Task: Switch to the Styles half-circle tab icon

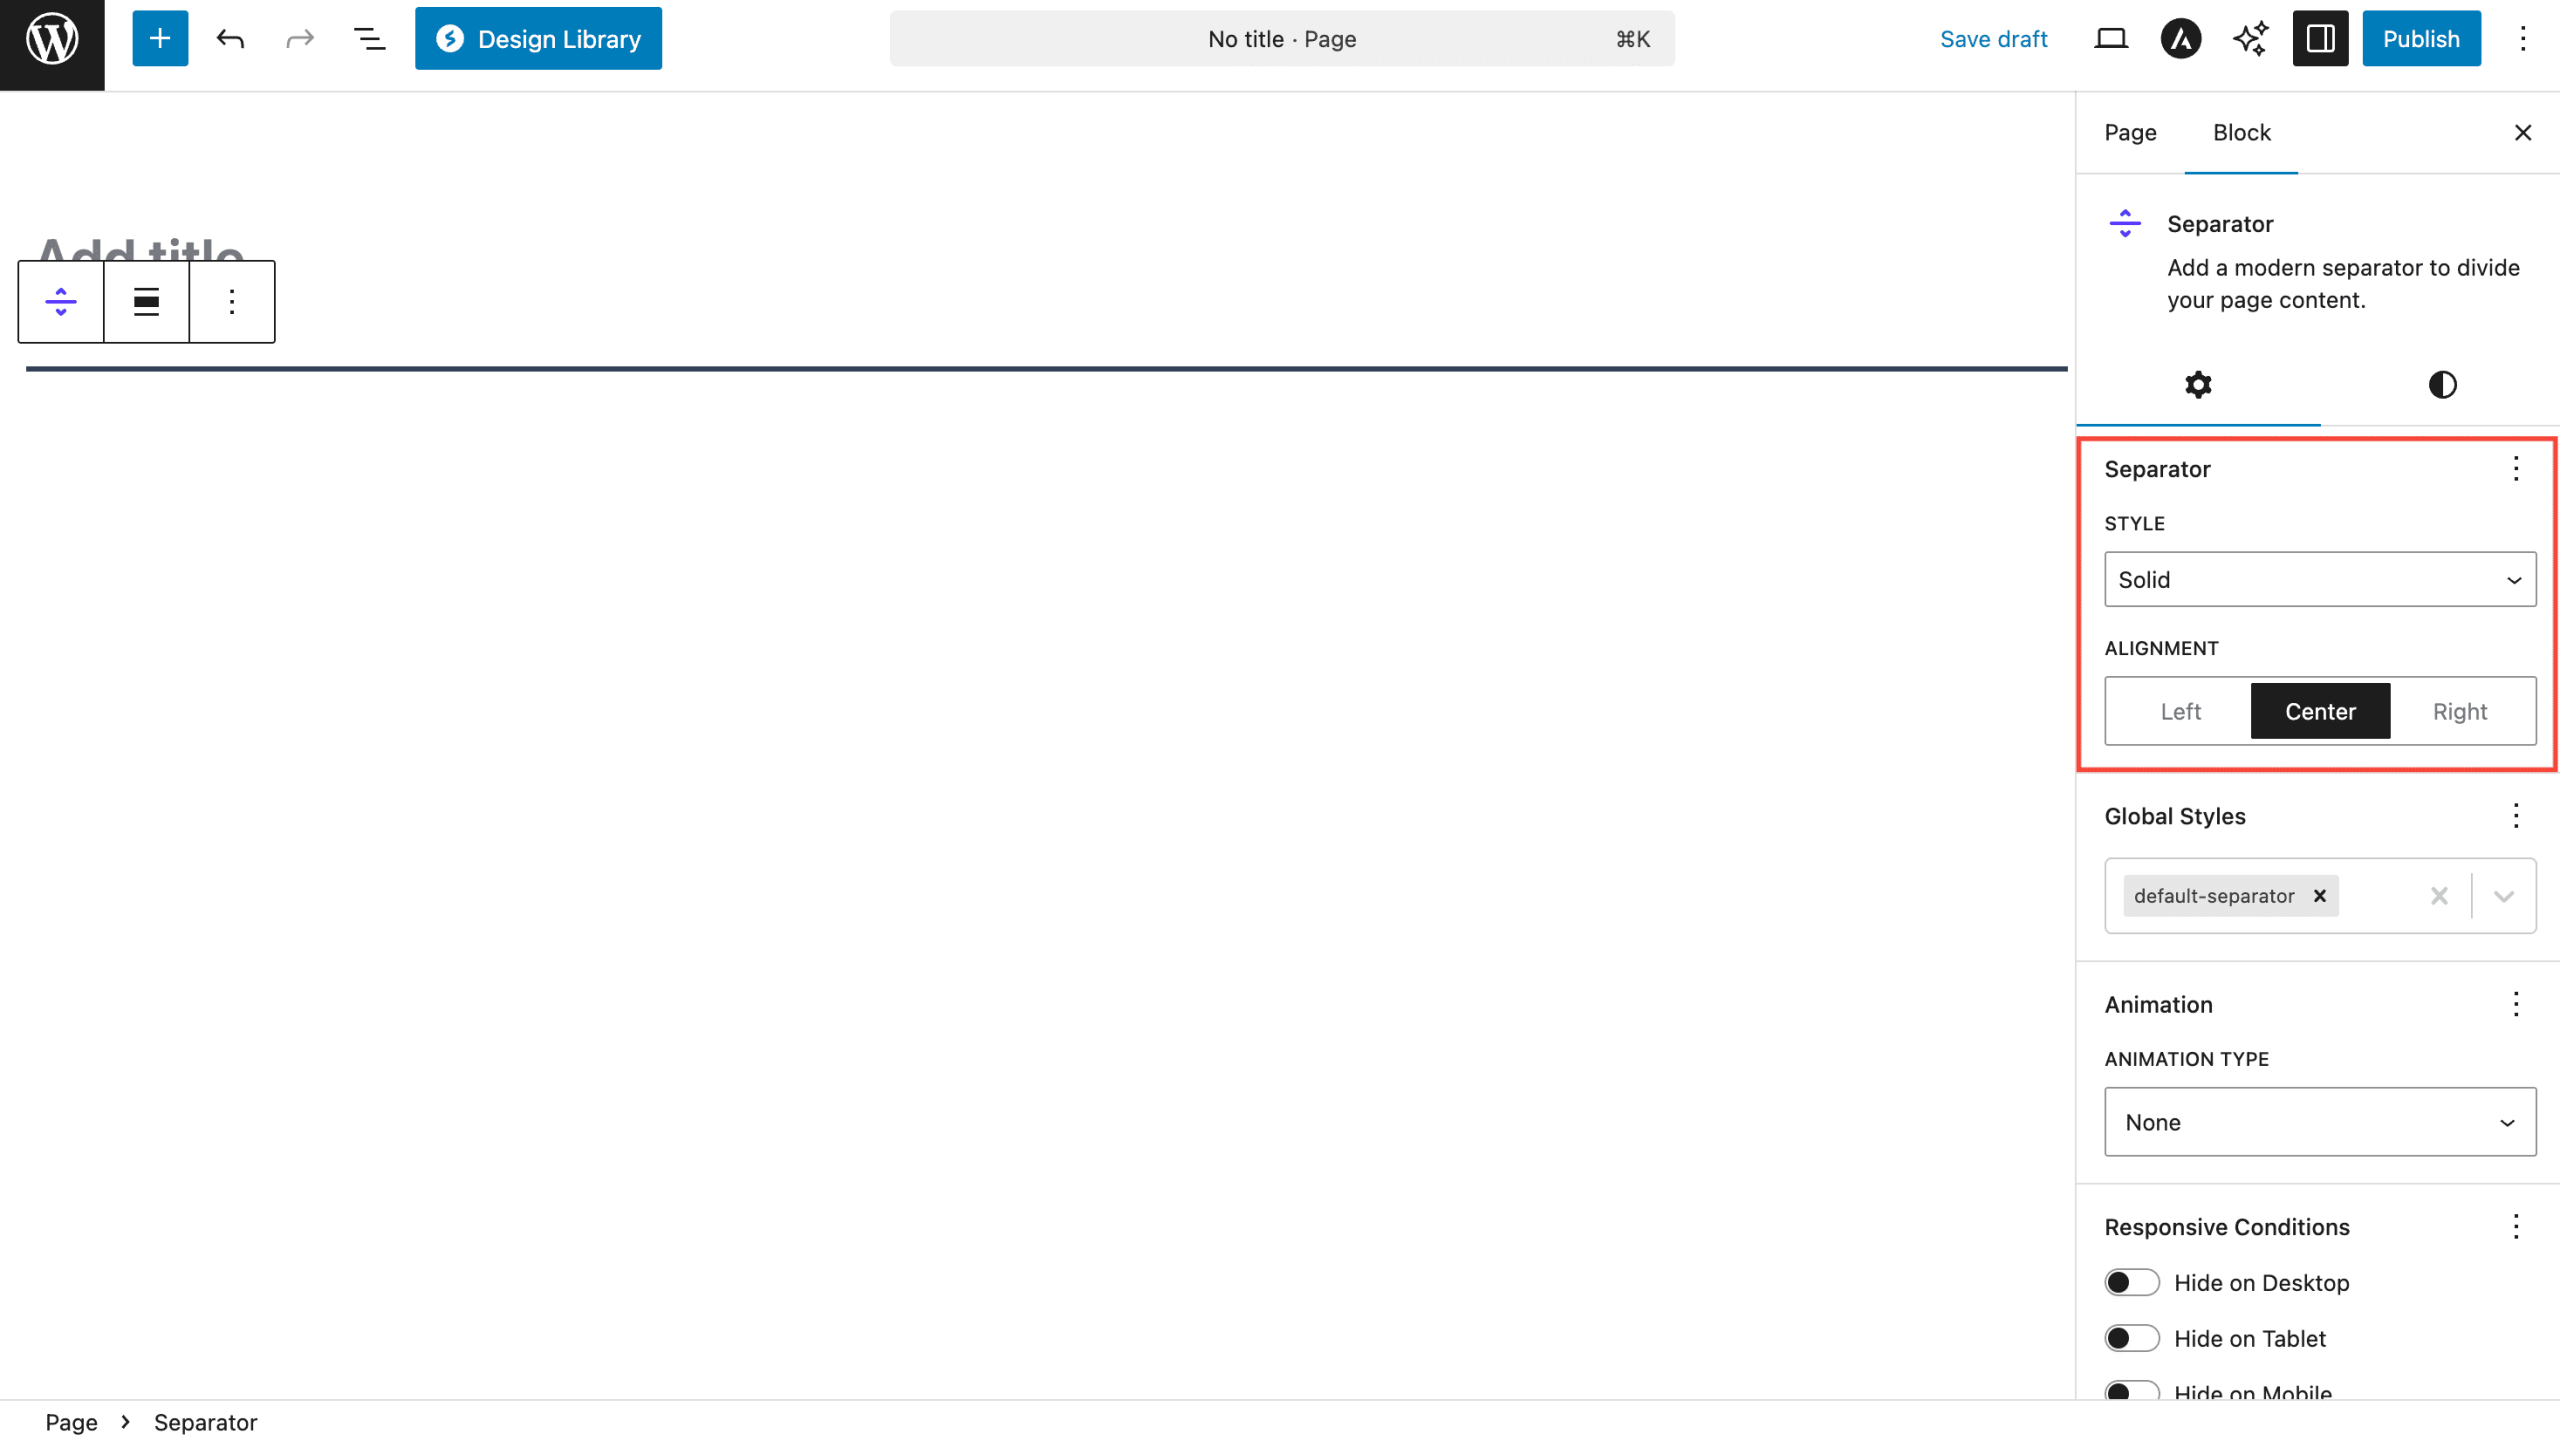Action: click(x=2441, y=385)
